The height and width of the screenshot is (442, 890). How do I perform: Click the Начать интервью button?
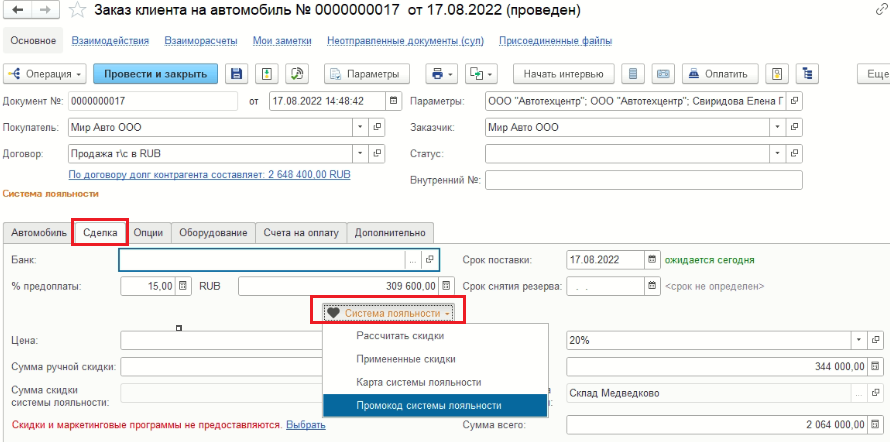tap(563, 74)
